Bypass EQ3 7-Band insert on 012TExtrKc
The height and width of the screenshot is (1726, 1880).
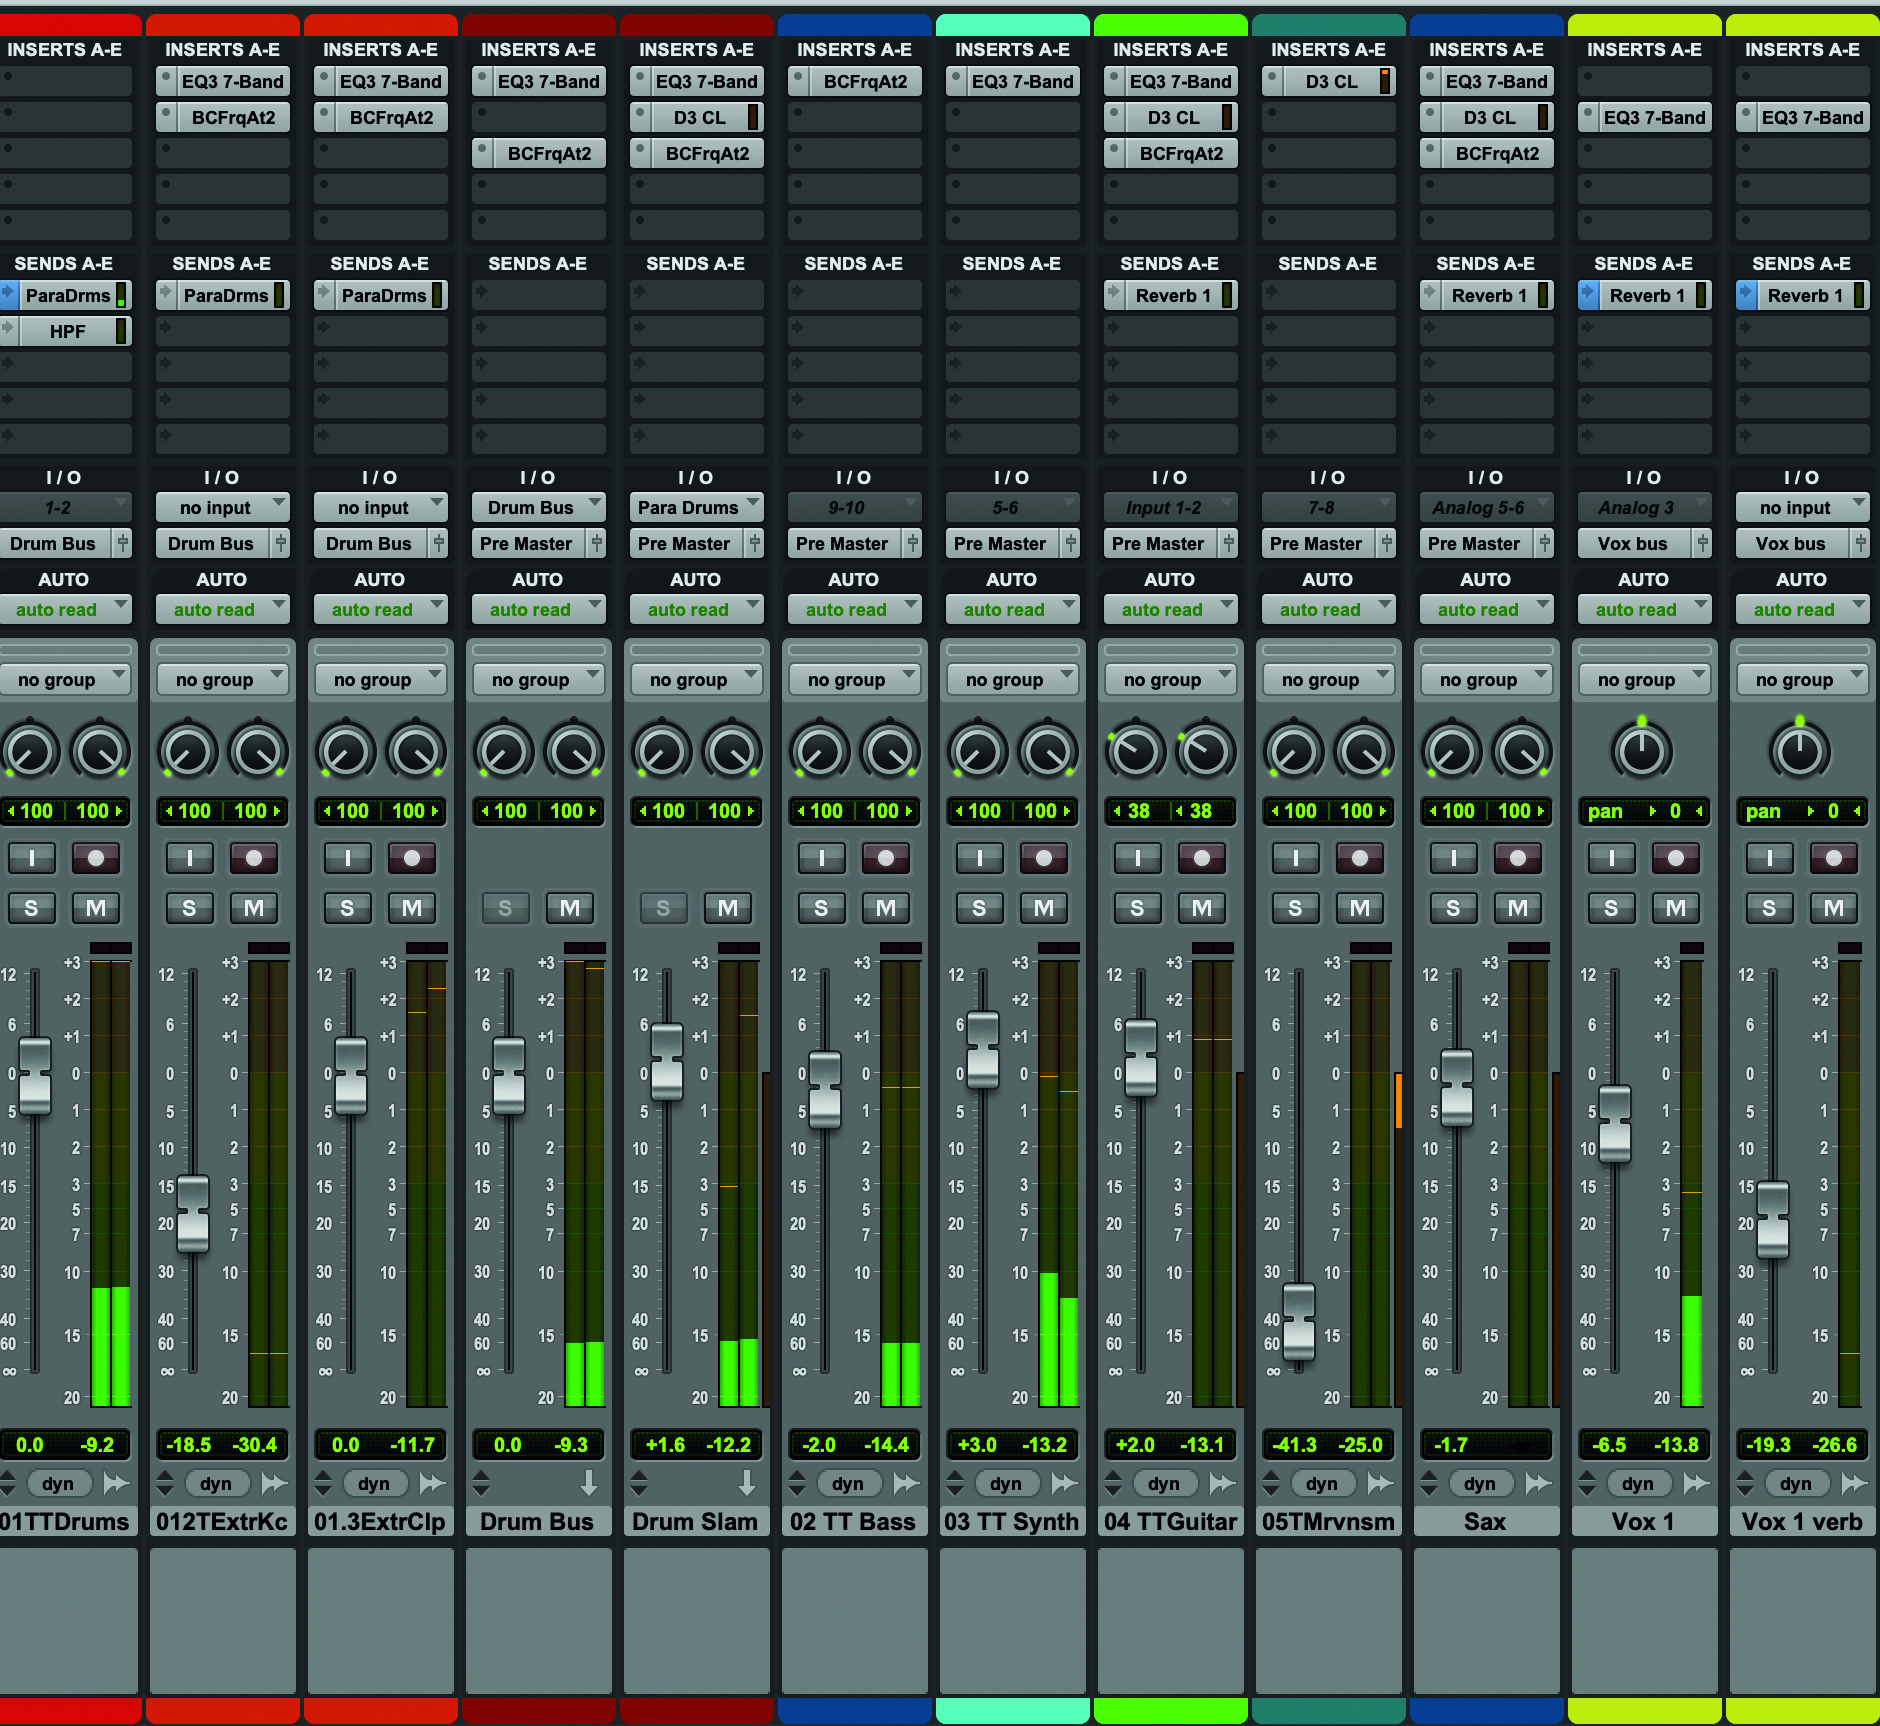click(166, 81)
